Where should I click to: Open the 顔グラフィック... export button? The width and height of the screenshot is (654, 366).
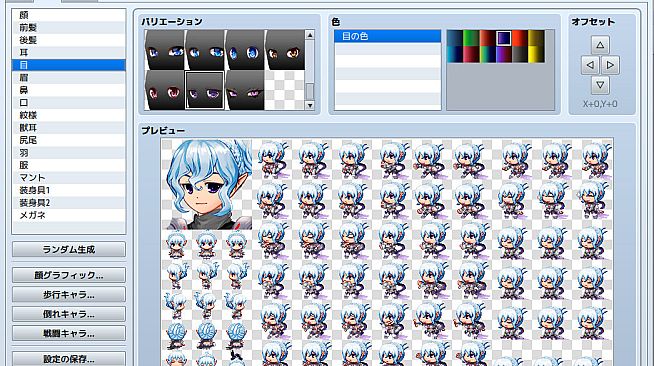[69, 275]
